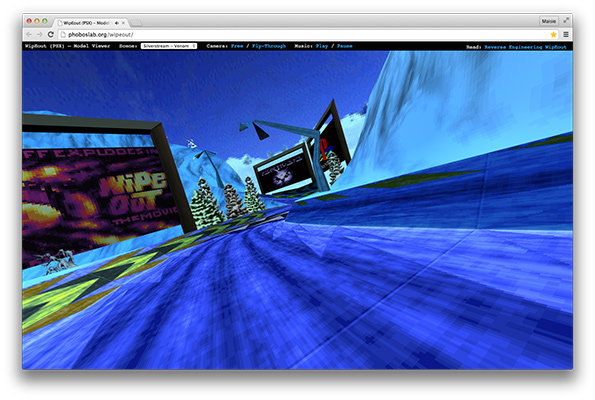The height and width of the screenshot is (400, 595).
Task: Bookmark page with the star icon
Action: point(554,35)
